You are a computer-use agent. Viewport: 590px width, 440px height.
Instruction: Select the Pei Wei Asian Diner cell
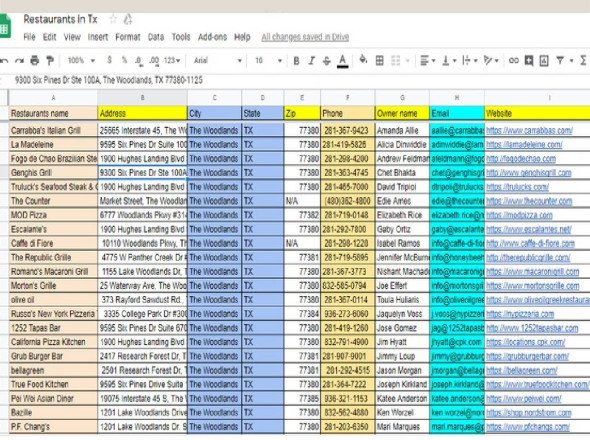pyautogui.click(x=53, y=399)
